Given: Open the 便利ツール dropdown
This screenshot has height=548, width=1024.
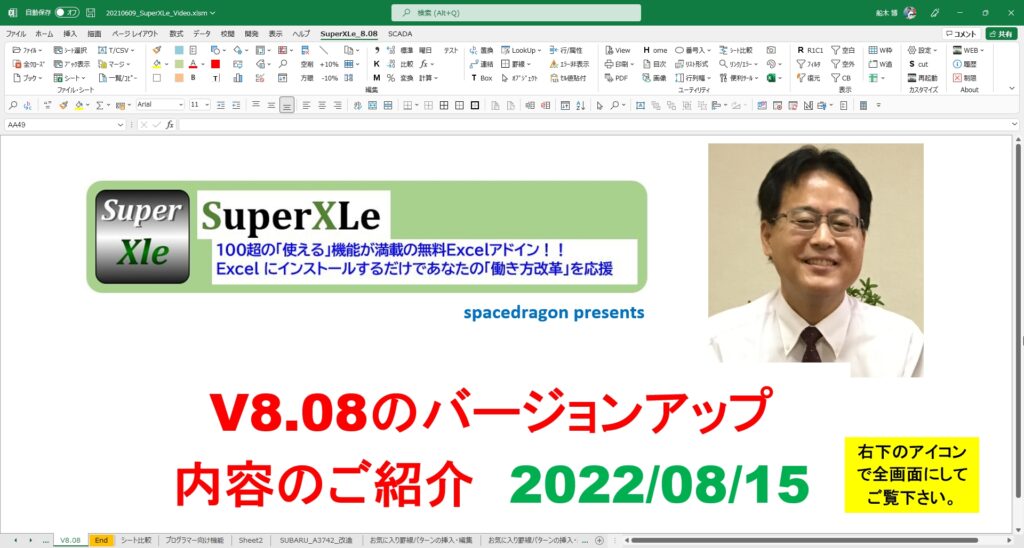Looking at the screenshot, I should (739, 78).
